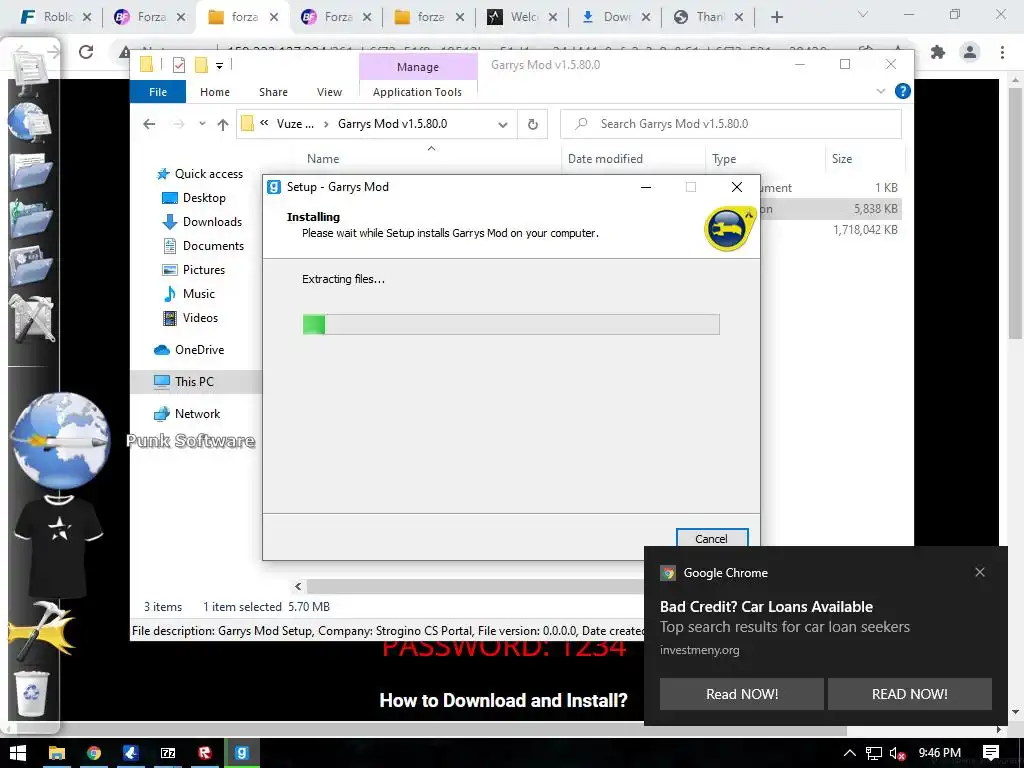Refresh the Explorer folder view
Viewport: 1024px width, 768px height.
[533, 124]
